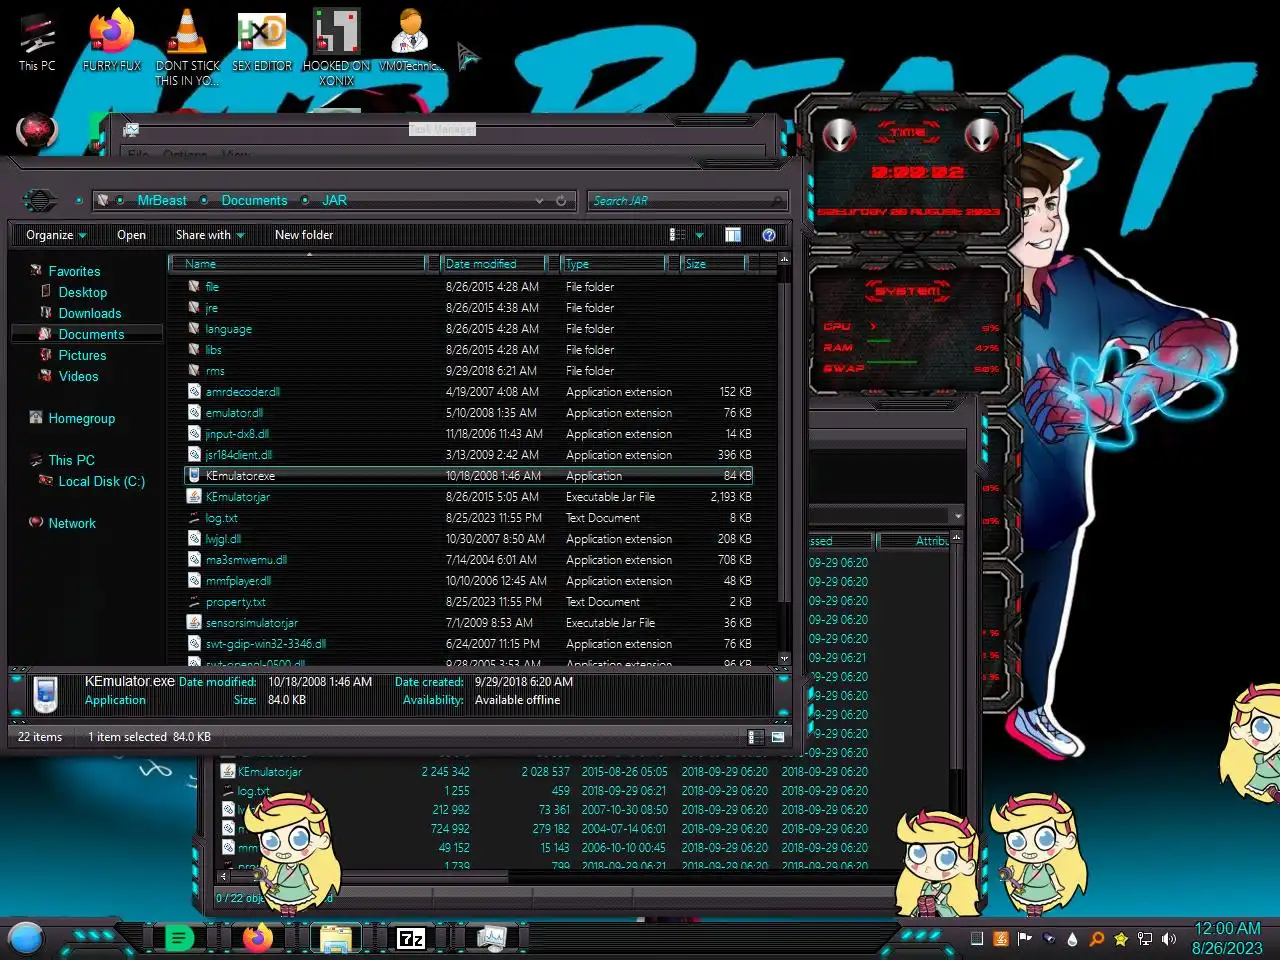Select the log.txt file row
1280x960 pixels.
click(470, 518)
